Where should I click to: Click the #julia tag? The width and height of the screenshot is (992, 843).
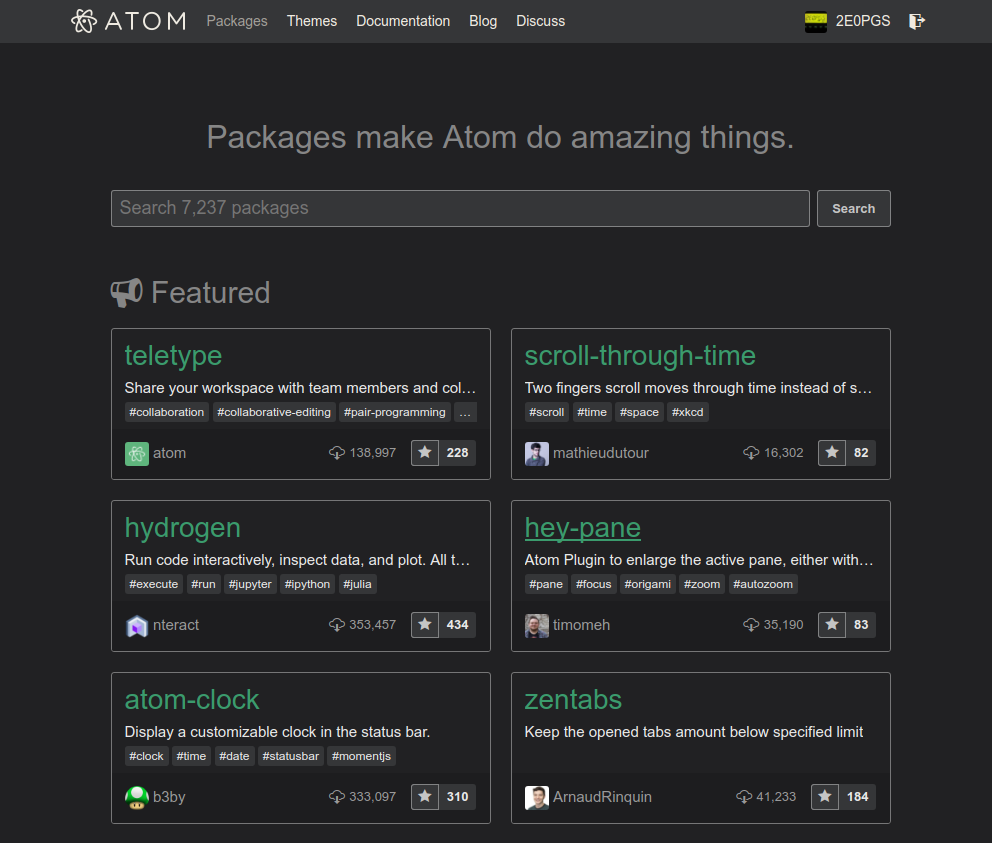(357, 584)
